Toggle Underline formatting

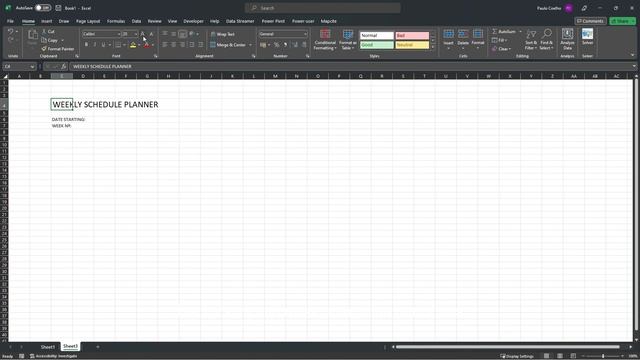pyautogui.click(x=103, y=45)
